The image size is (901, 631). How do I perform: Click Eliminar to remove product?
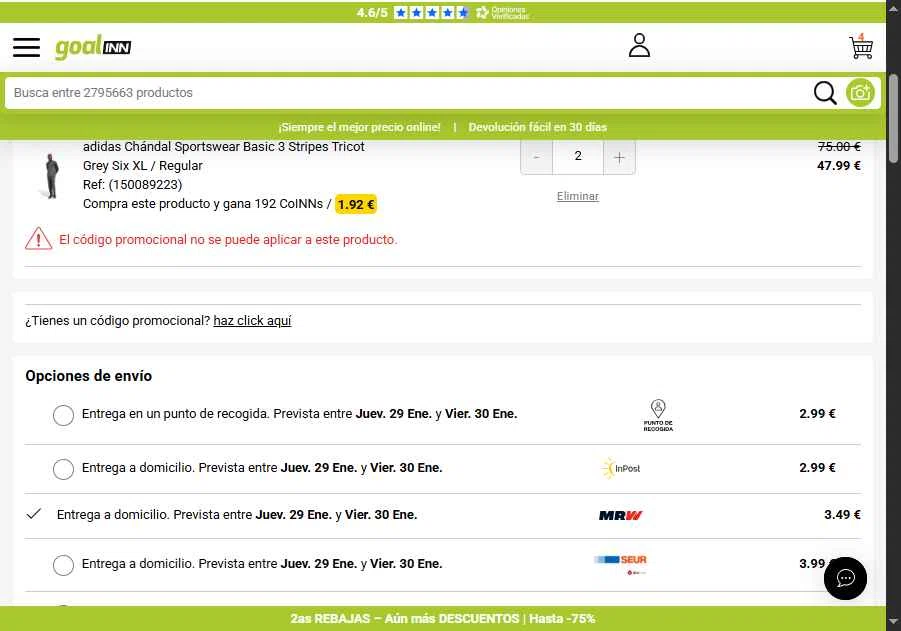pyautogui.click(x=577, y=196)
